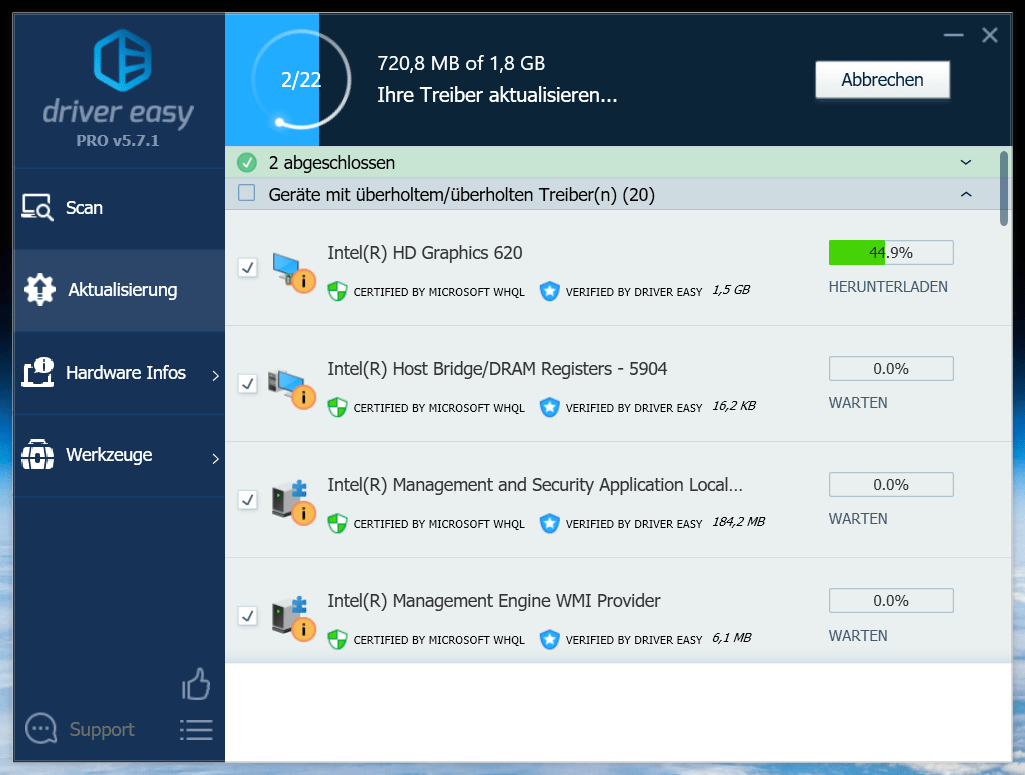Click the PRO v5.7.1 version label

point(118,140)
